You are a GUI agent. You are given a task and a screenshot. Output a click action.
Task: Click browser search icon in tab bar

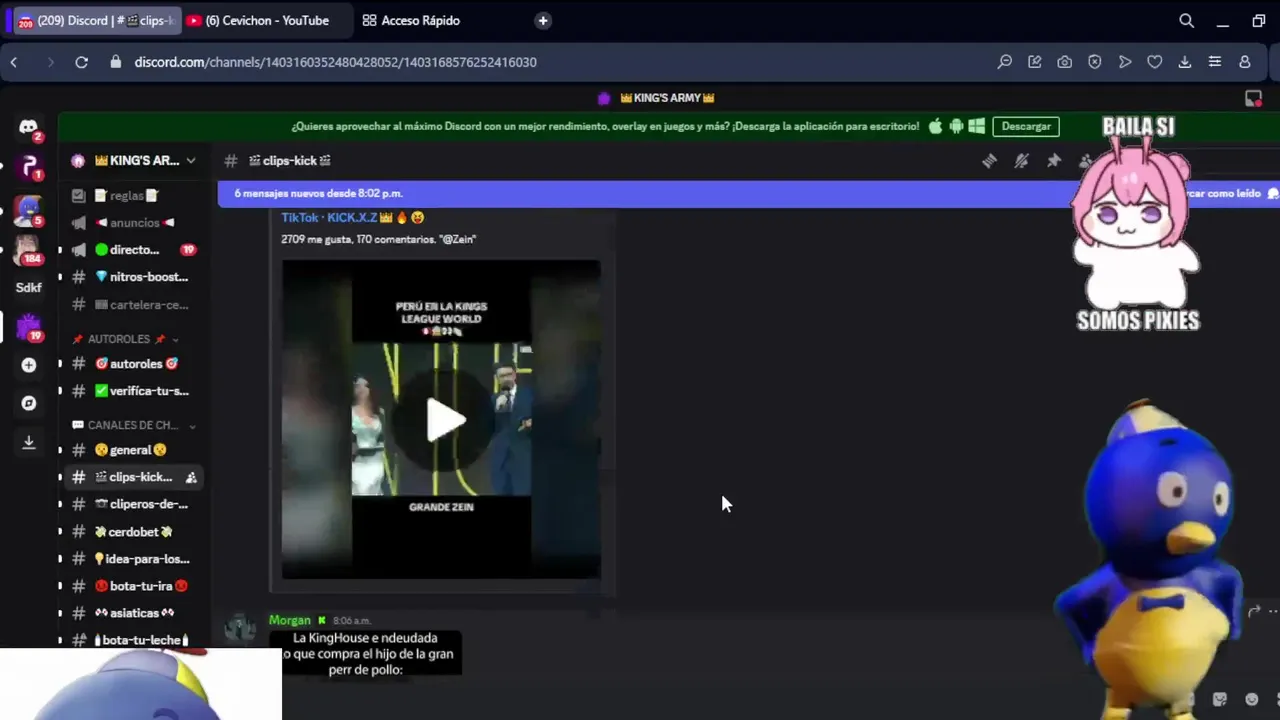[1186, 20]
